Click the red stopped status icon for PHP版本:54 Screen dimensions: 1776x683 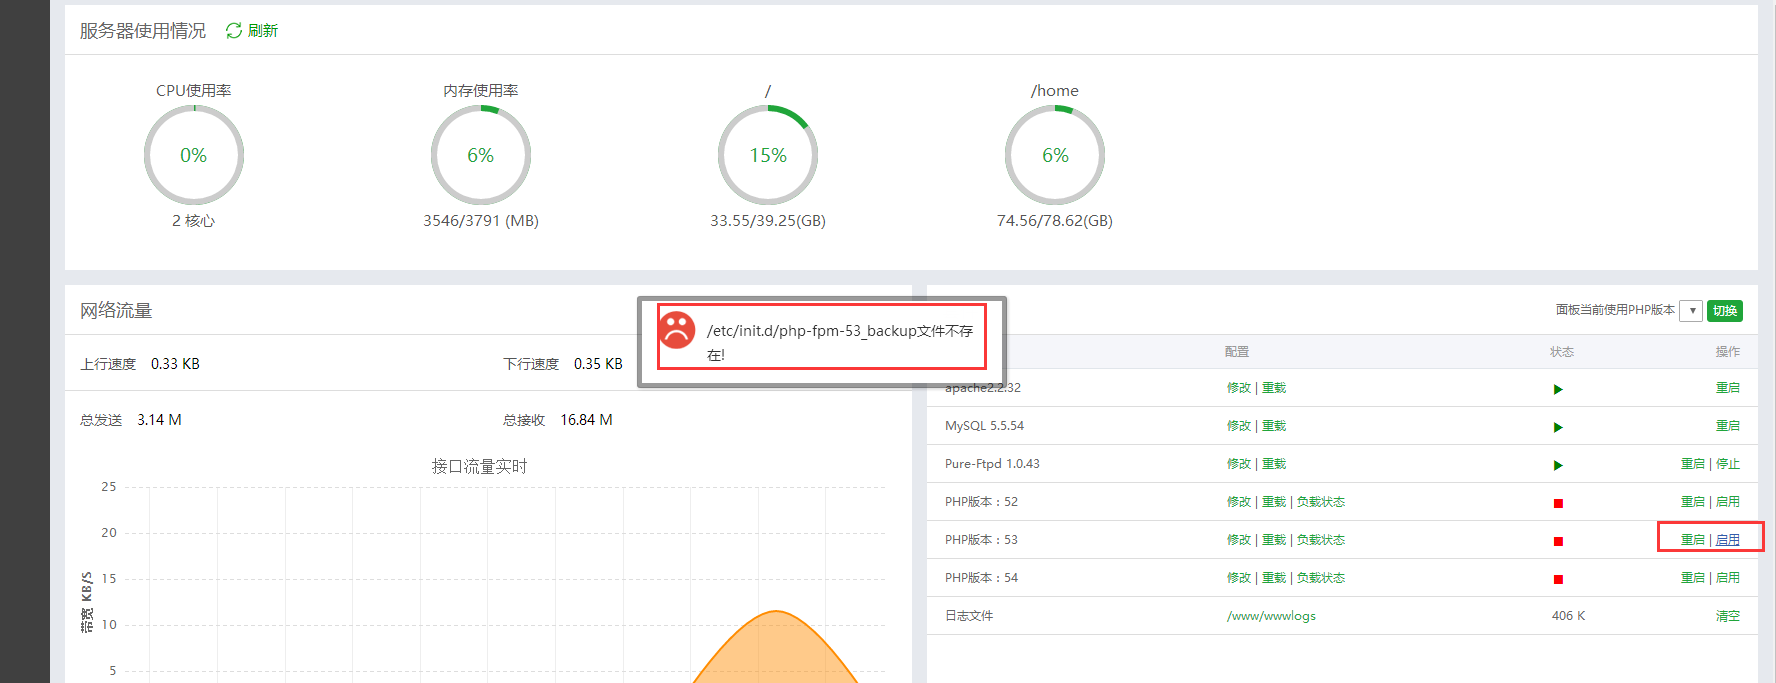pos(1558,579)
